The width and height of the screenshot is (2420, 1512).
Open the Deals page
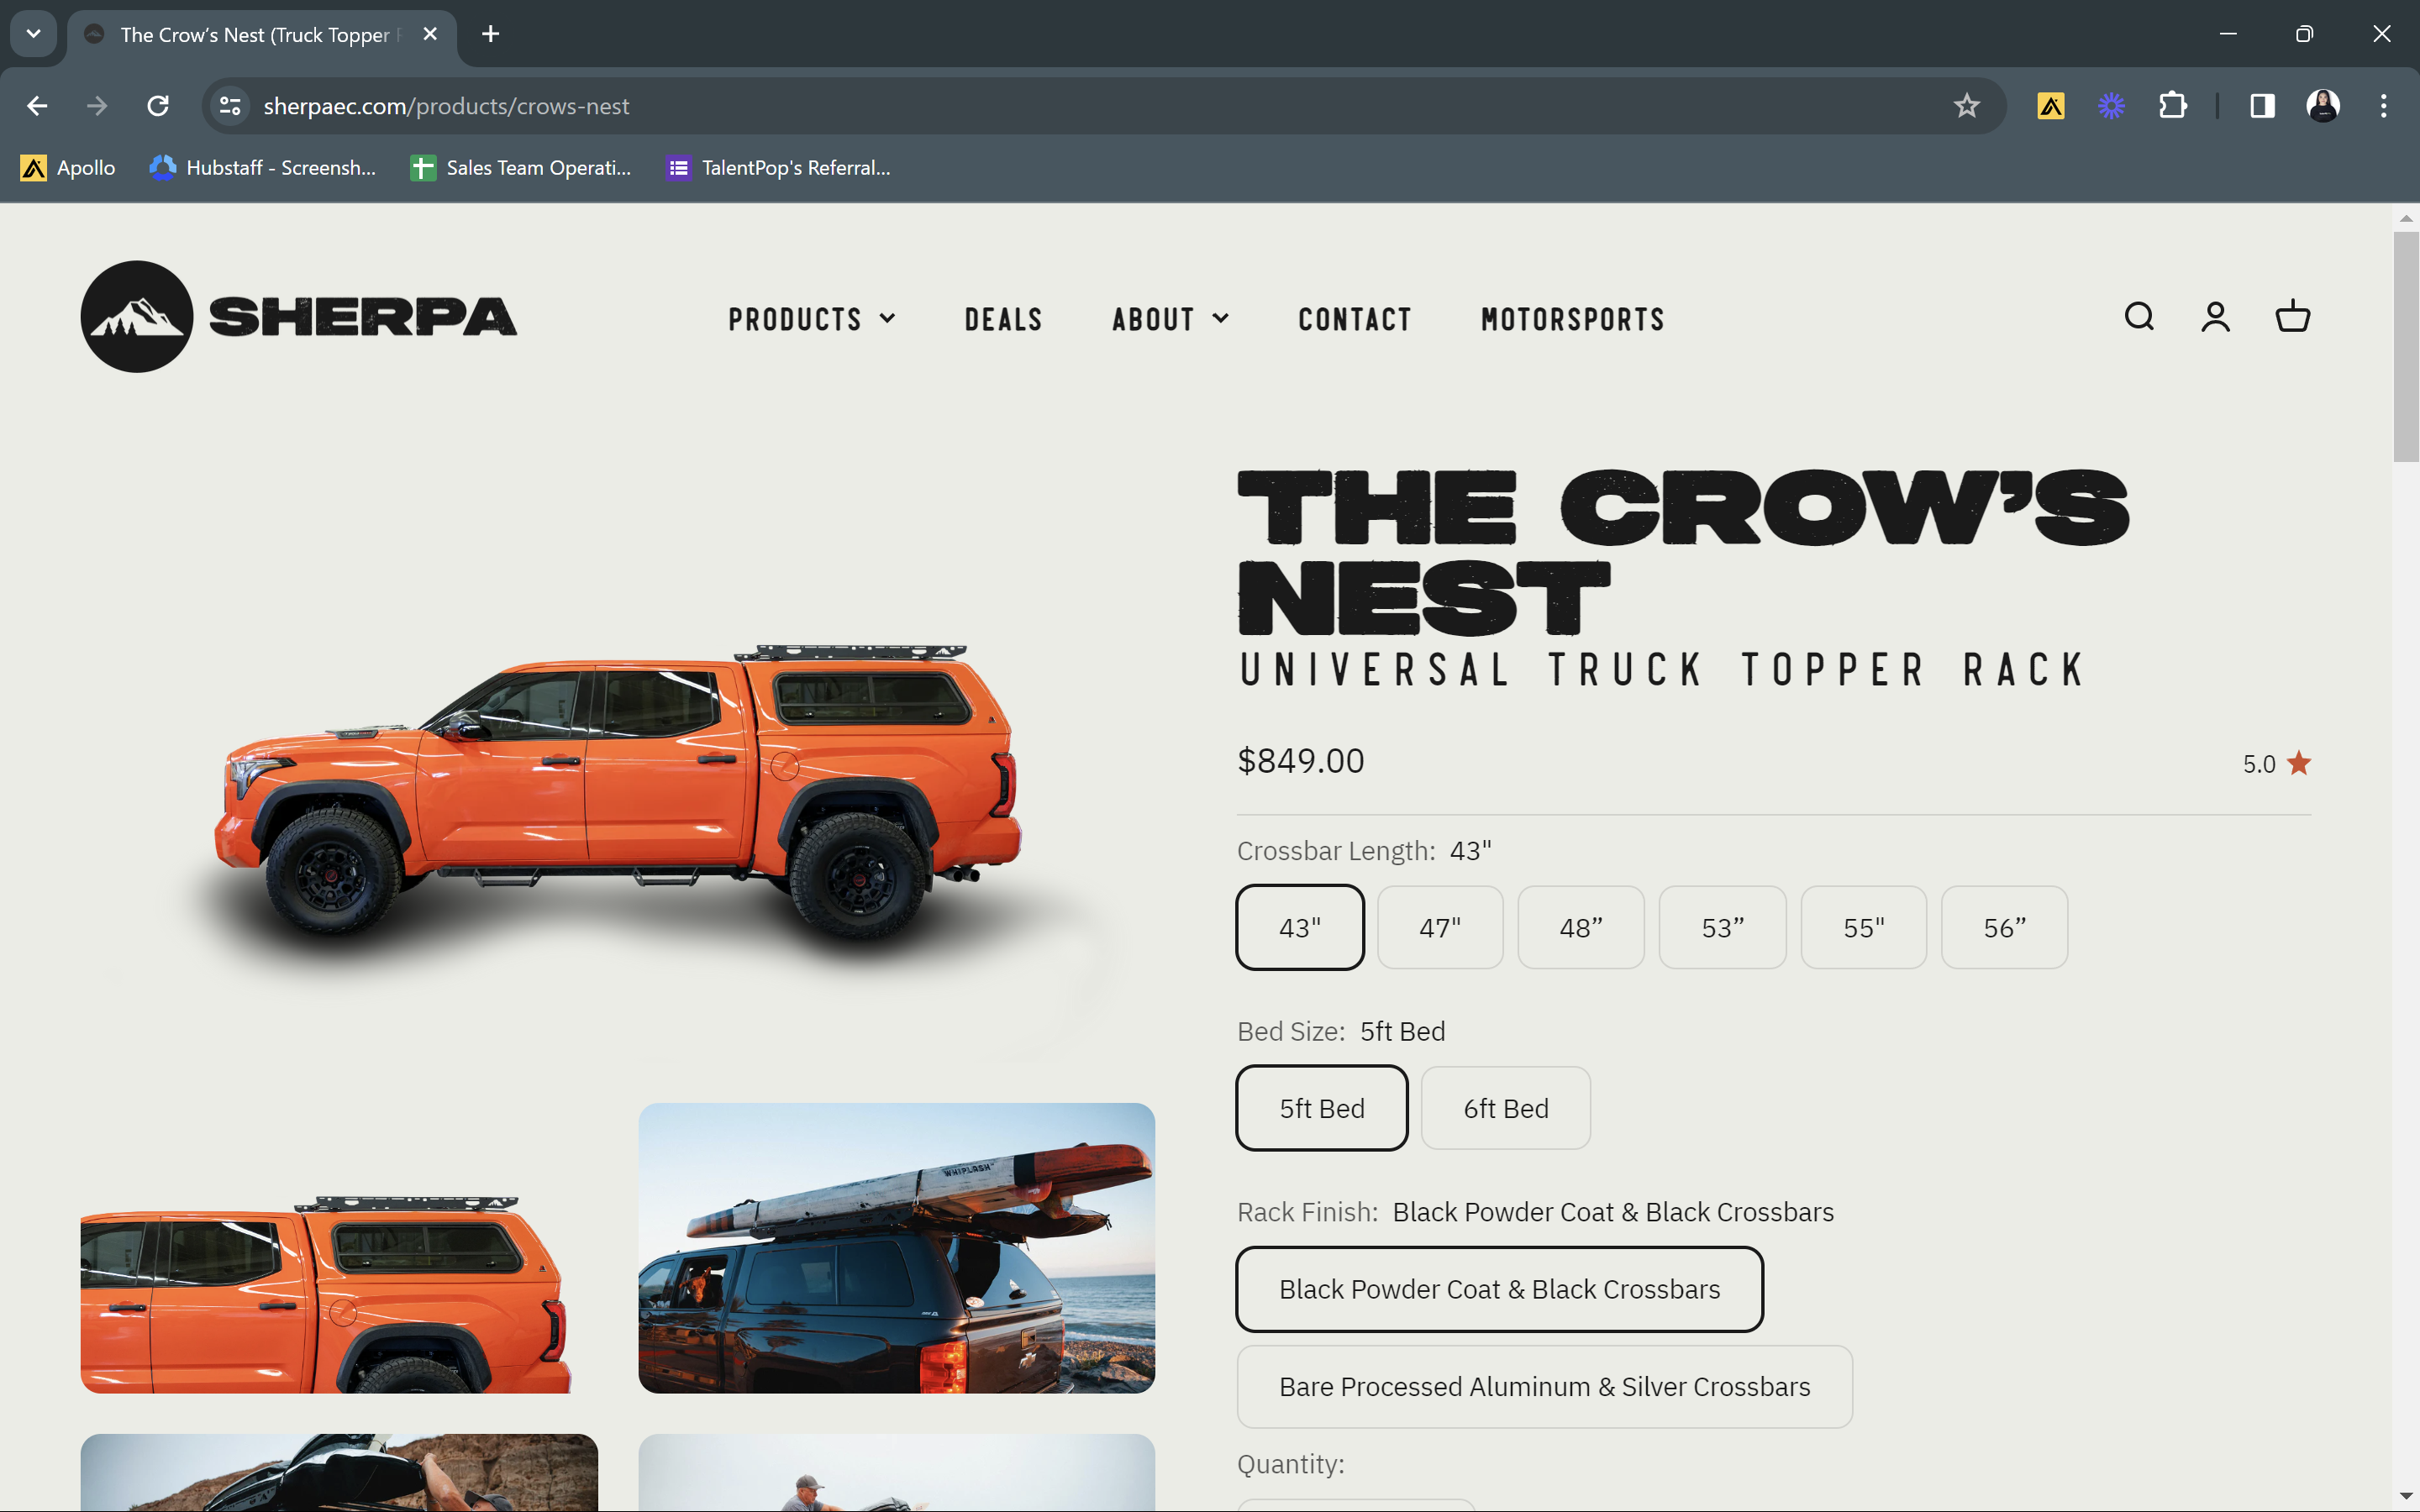tap(1003, 319)
